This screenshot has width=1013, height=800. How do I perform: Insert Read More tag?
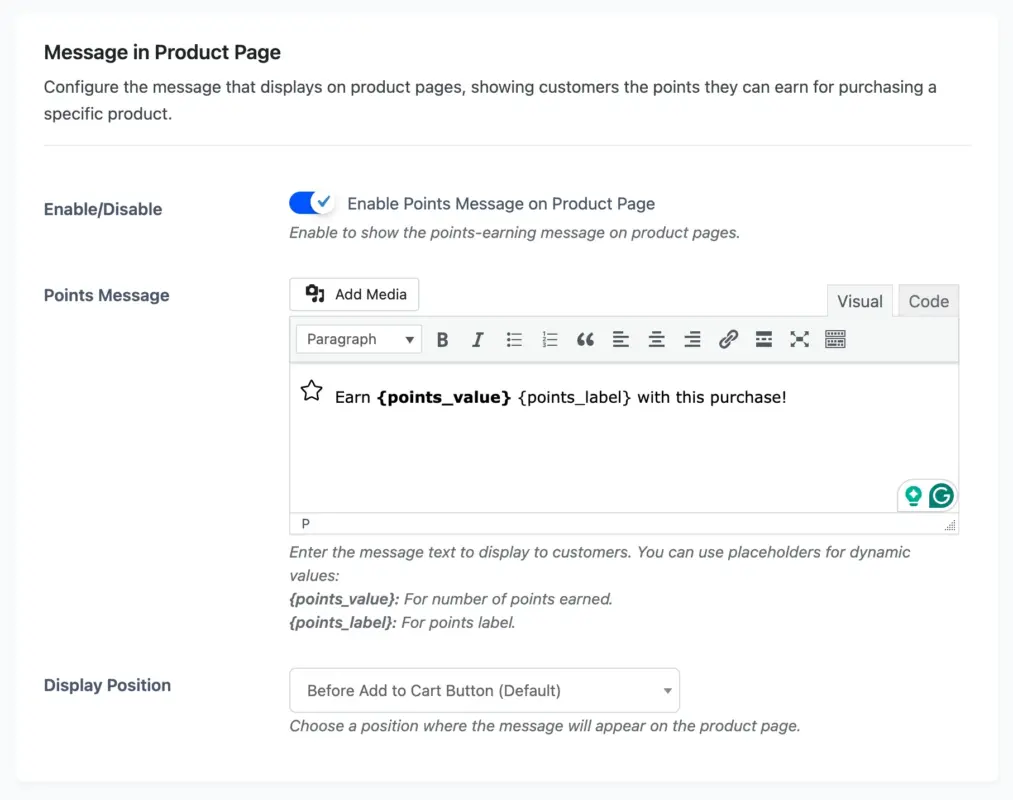[x=764, y=339]
